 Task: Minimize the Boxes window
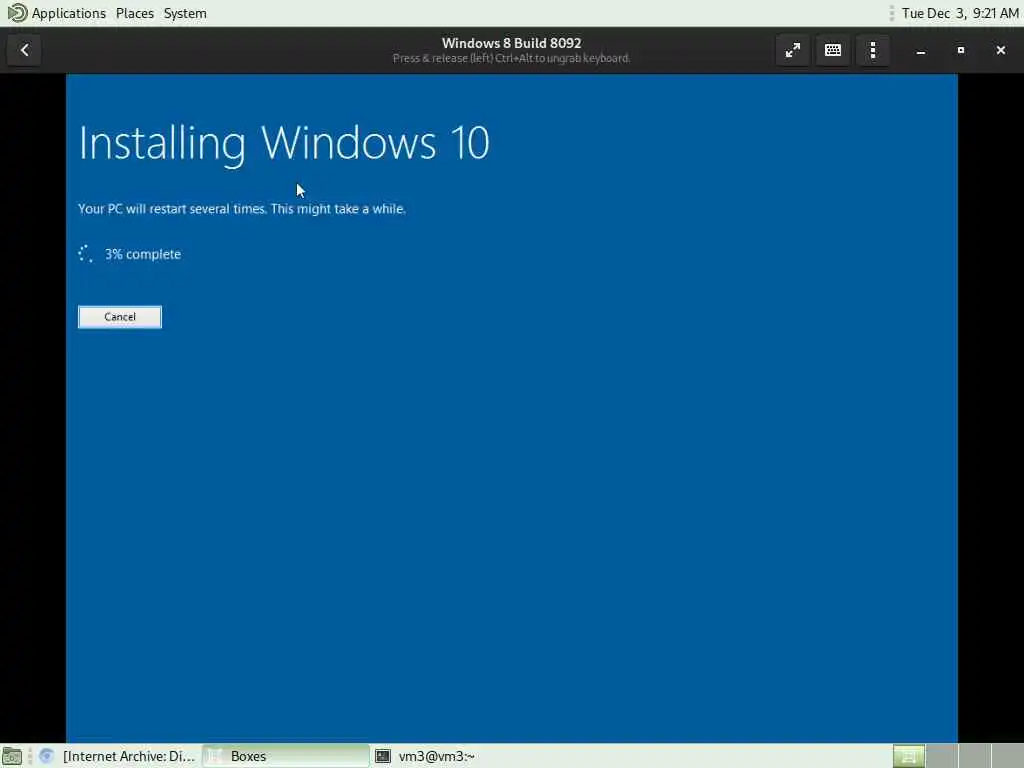tap(921, 50)
